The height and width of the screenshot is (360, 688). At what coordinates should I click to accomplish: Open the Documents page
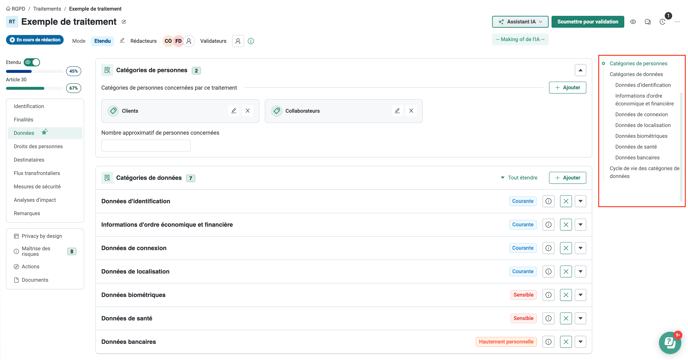click(31, 280)
